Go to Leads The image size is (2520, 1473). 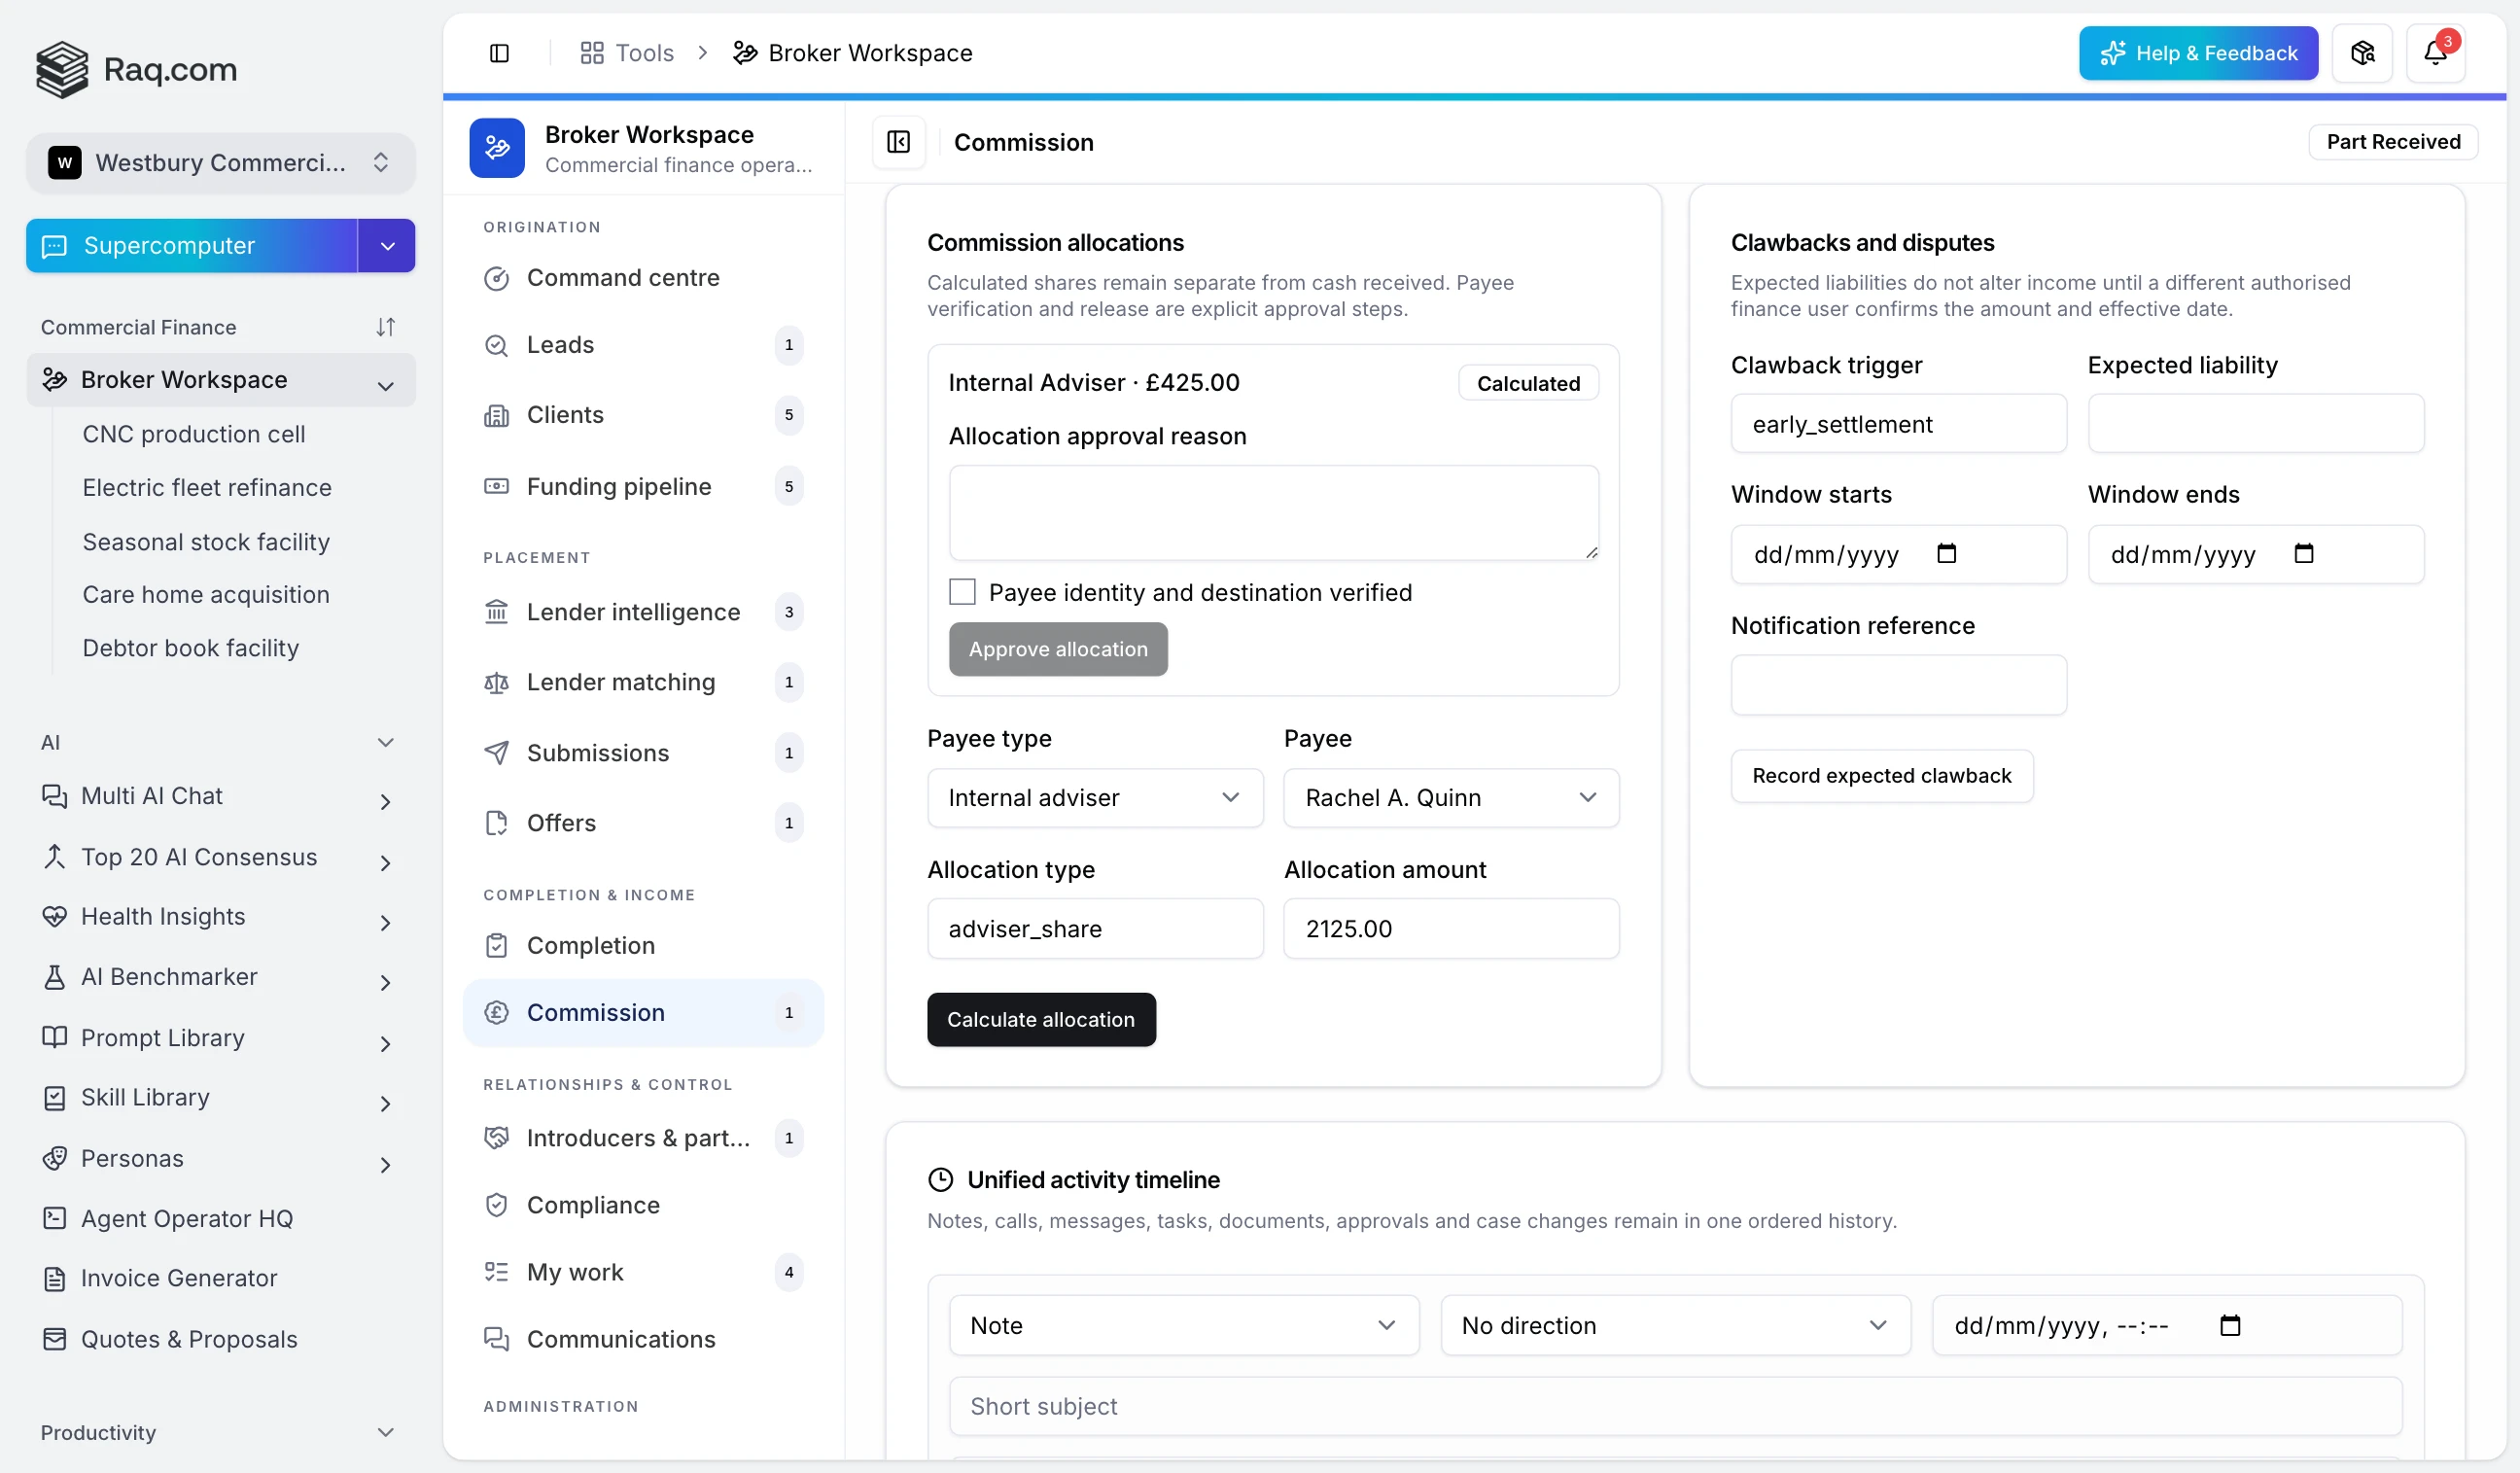click(x=643, y=345)
